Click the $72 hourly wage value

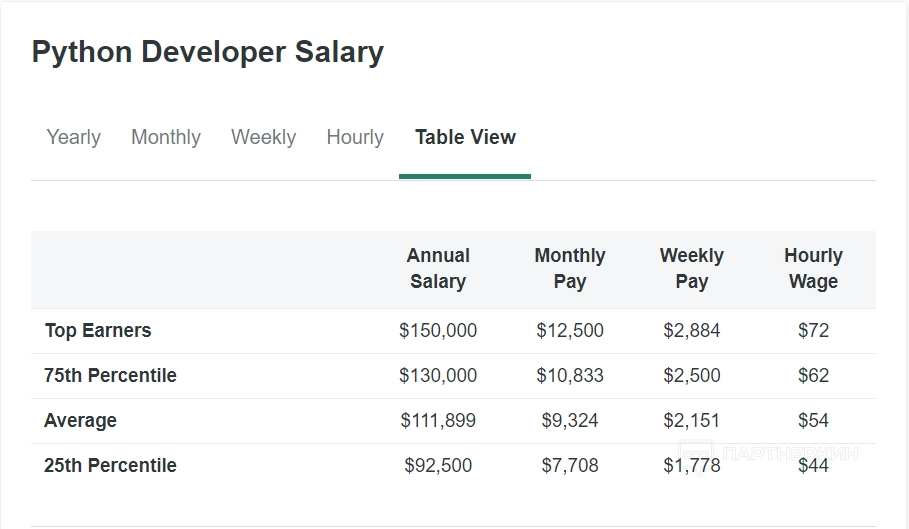(813, 330)
